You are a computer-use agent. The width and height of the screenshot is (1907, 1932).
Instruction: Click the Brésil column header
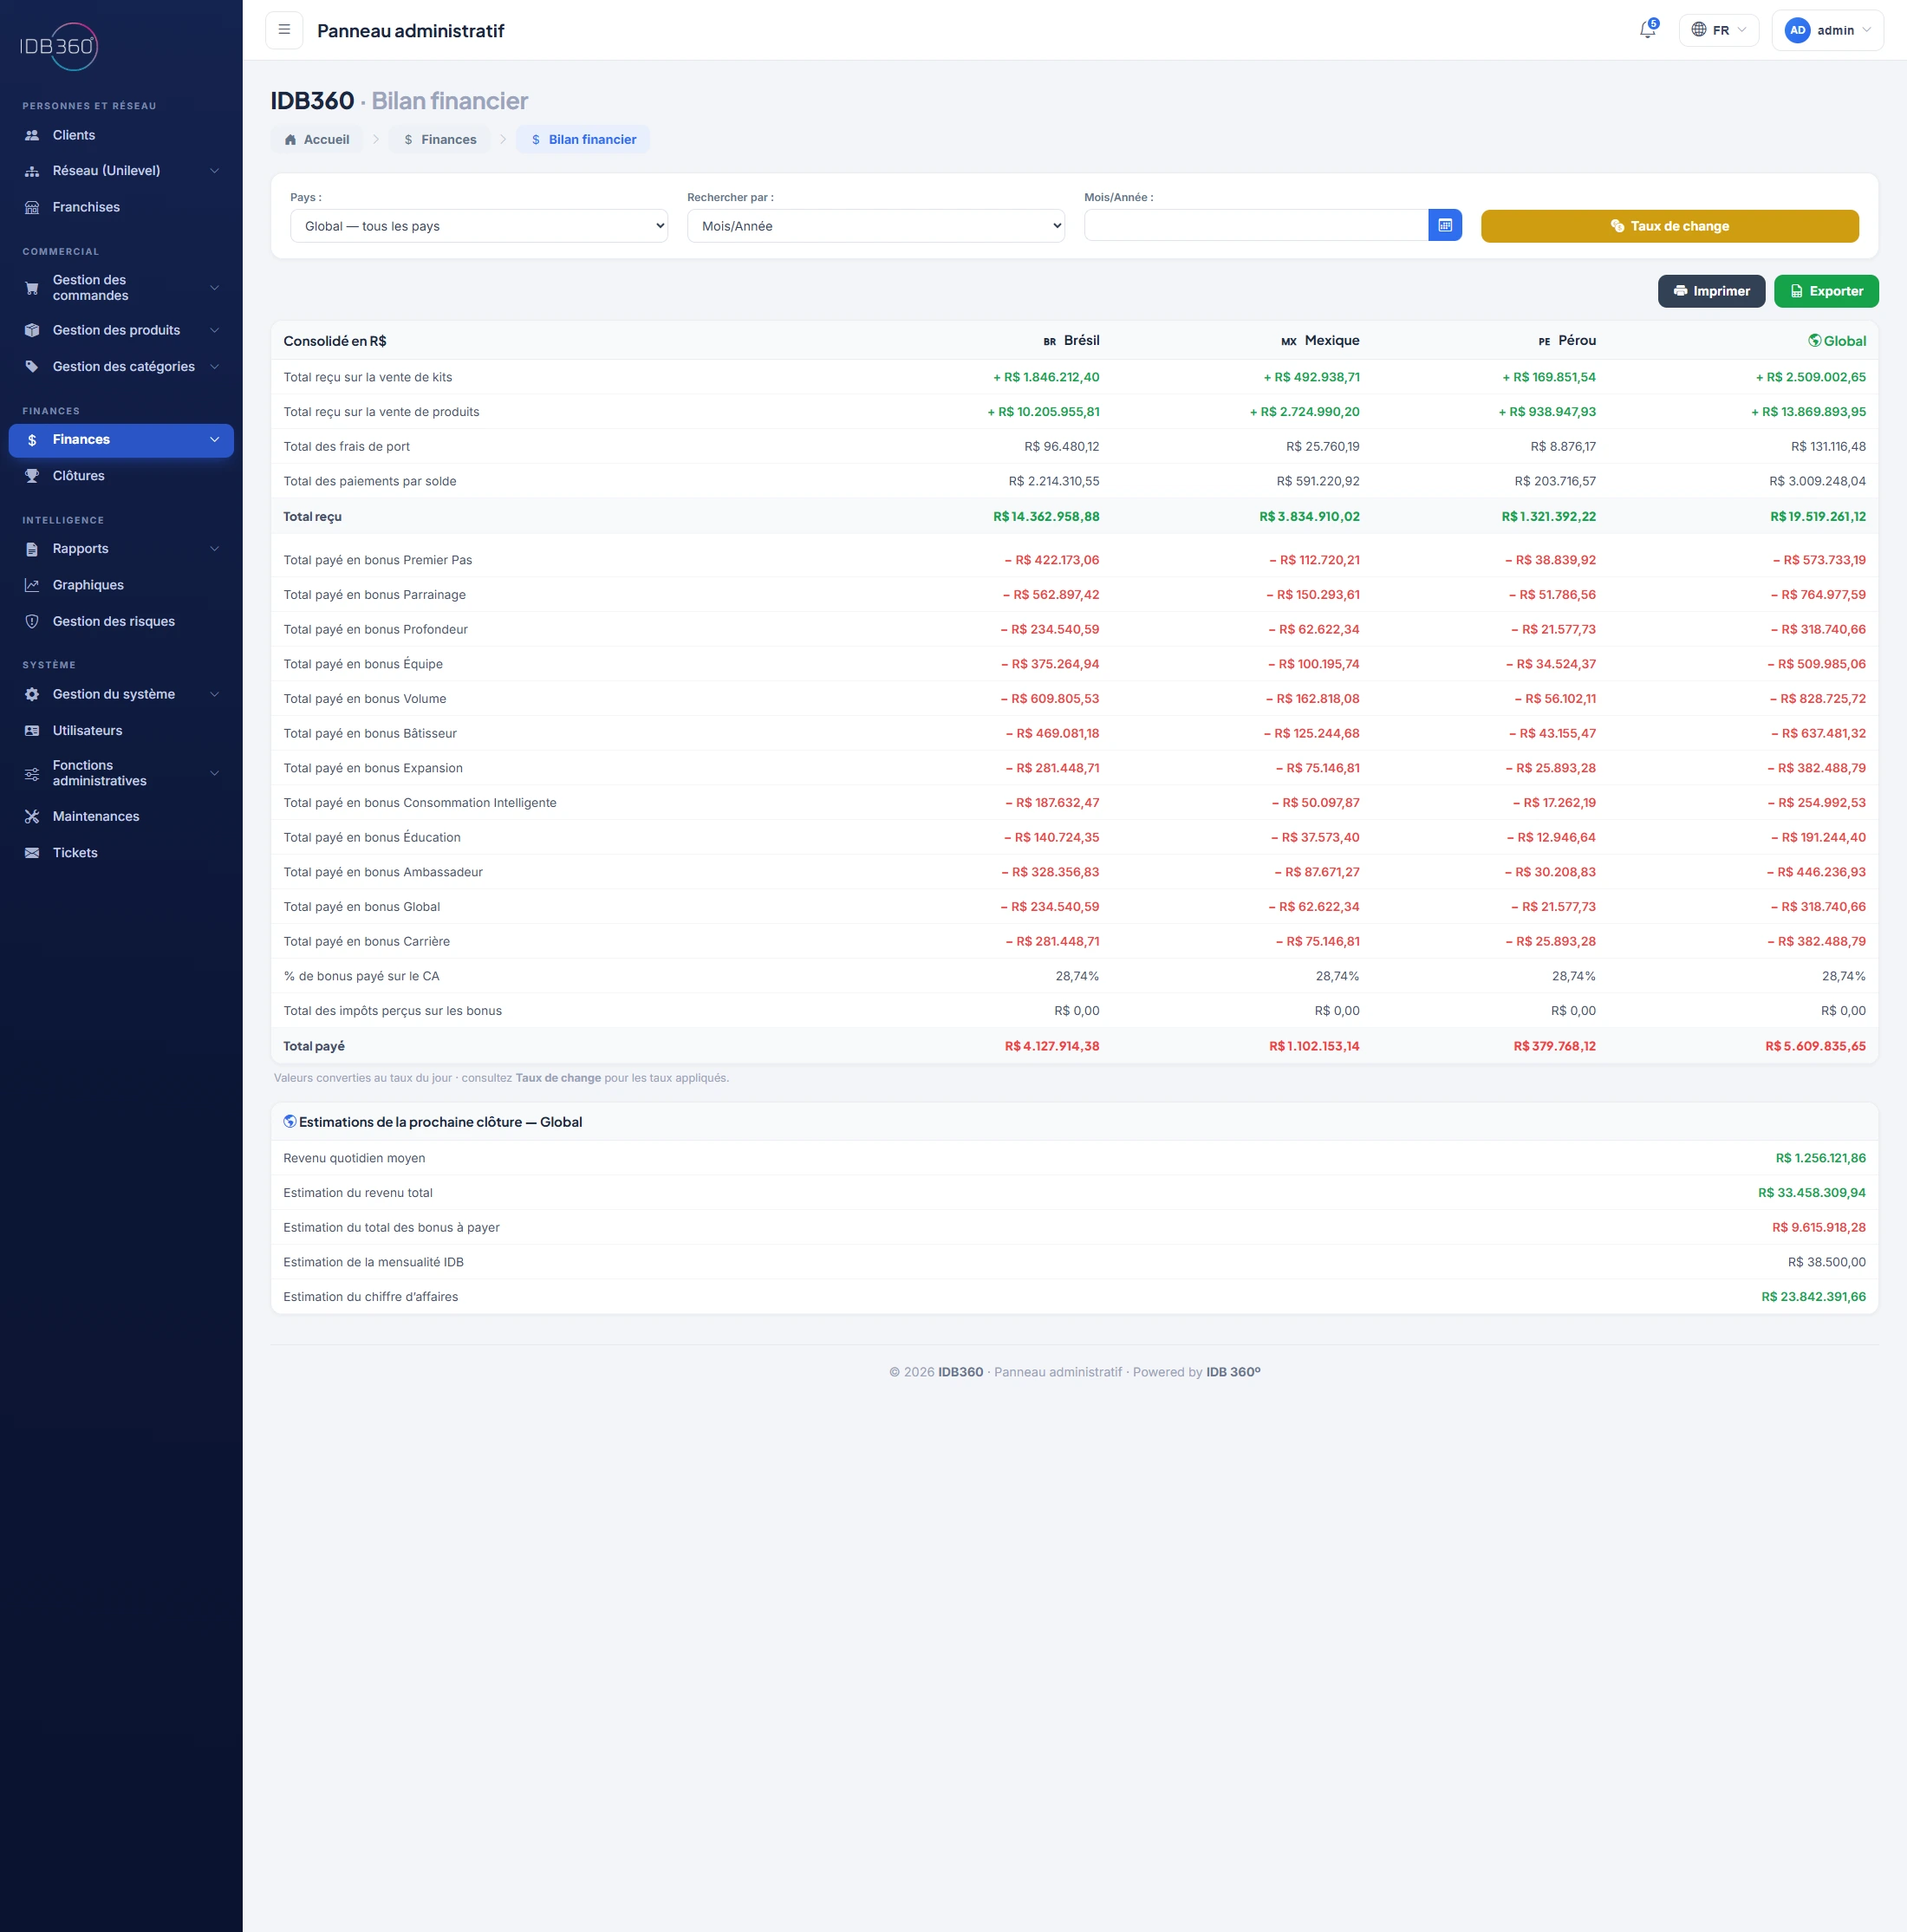(1071, 341)
